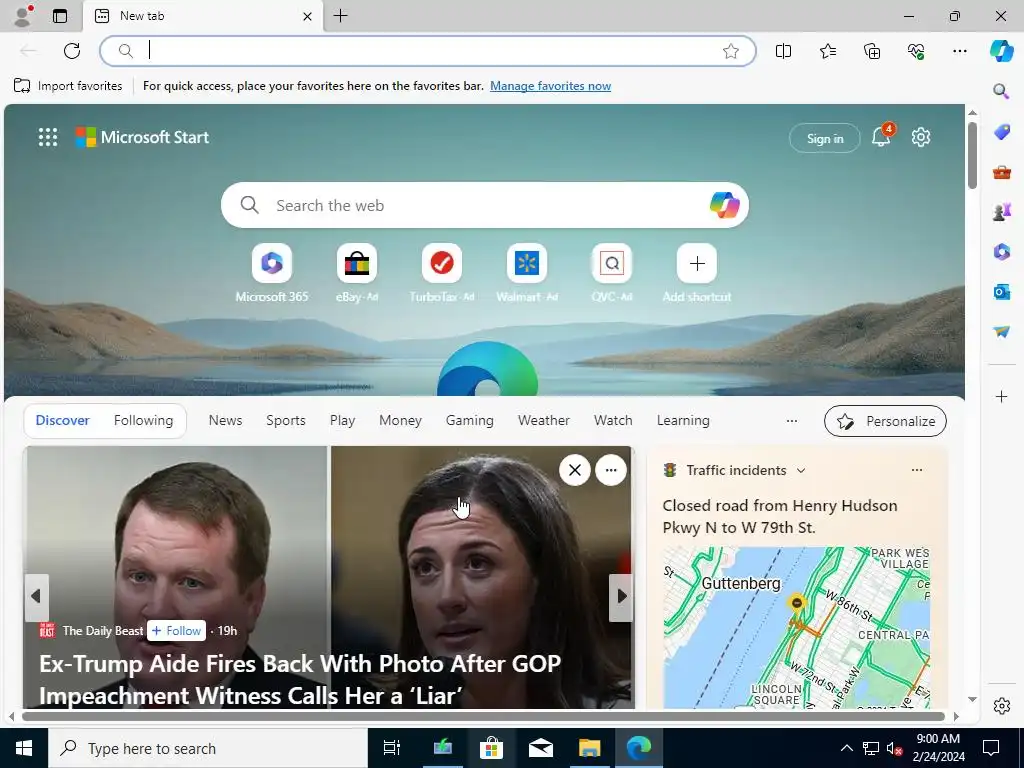The width and height of the screenshot is (1024, 768).
Task: Open sidebar Search tool
Action: pos(1001,91)
